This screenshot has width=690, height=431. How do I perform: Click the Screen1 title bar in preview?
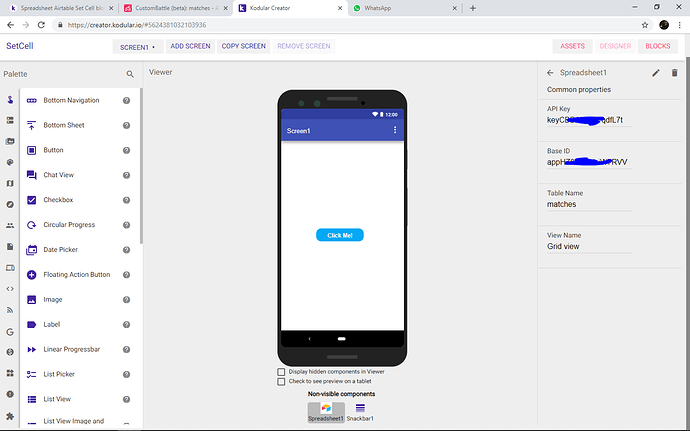[342, 130]
